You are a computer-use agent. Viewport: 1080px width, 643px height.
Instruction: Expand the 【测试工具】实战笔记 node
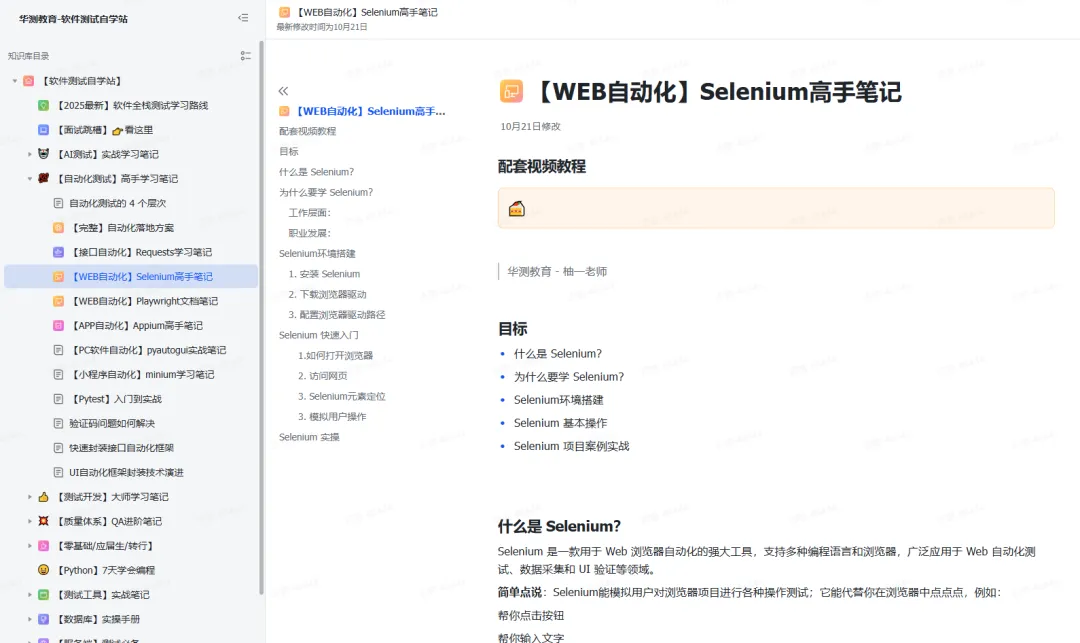click(30, 594)
